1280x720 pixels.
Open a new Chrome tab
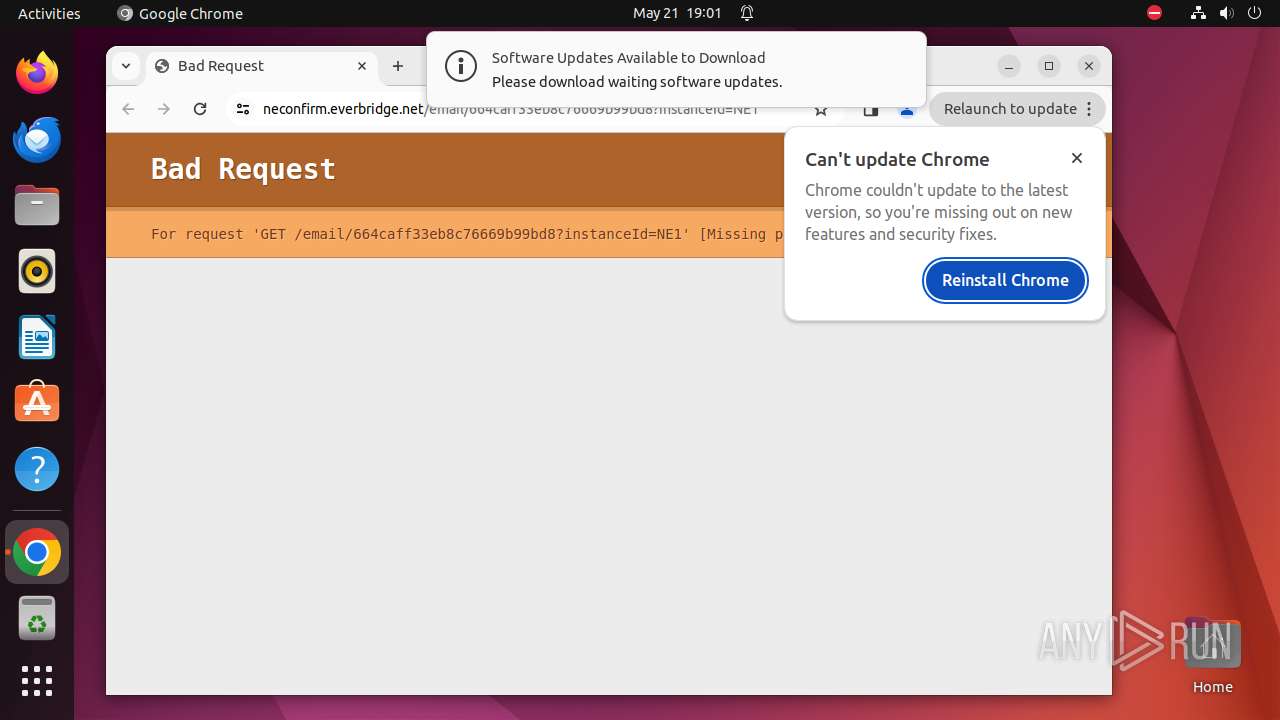pos(398,66)
